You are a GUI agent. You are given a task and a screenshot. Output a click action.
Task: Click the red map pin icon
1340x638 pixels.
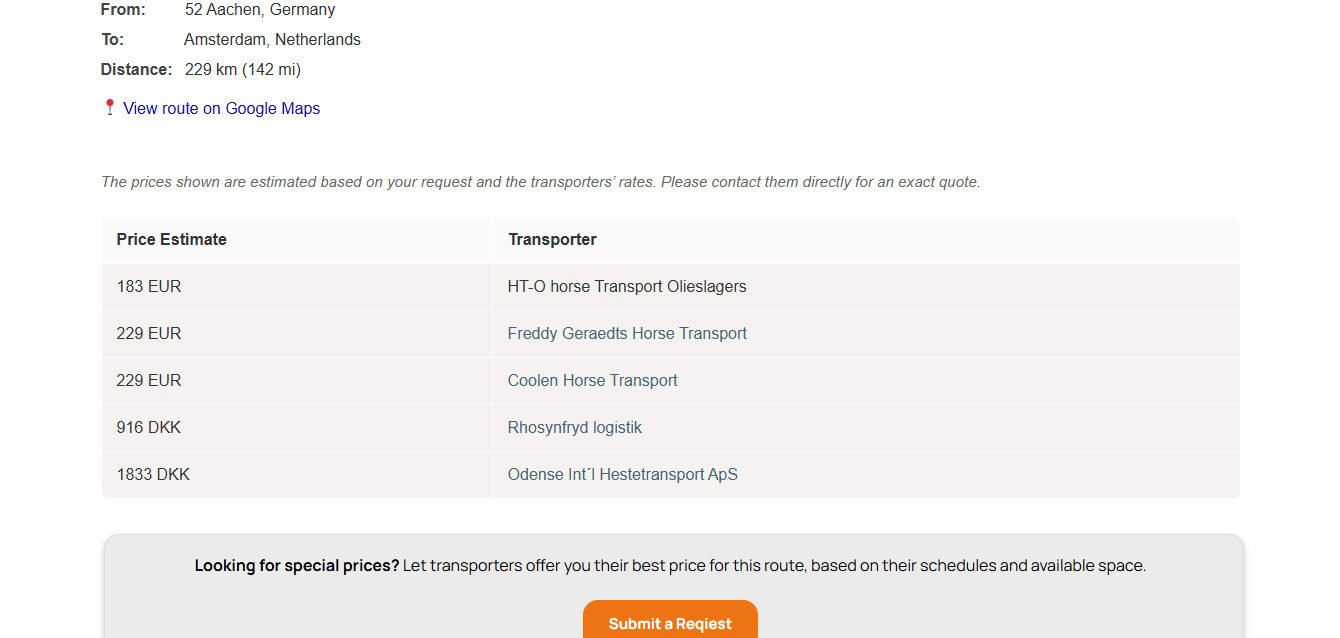pos(109,107)
